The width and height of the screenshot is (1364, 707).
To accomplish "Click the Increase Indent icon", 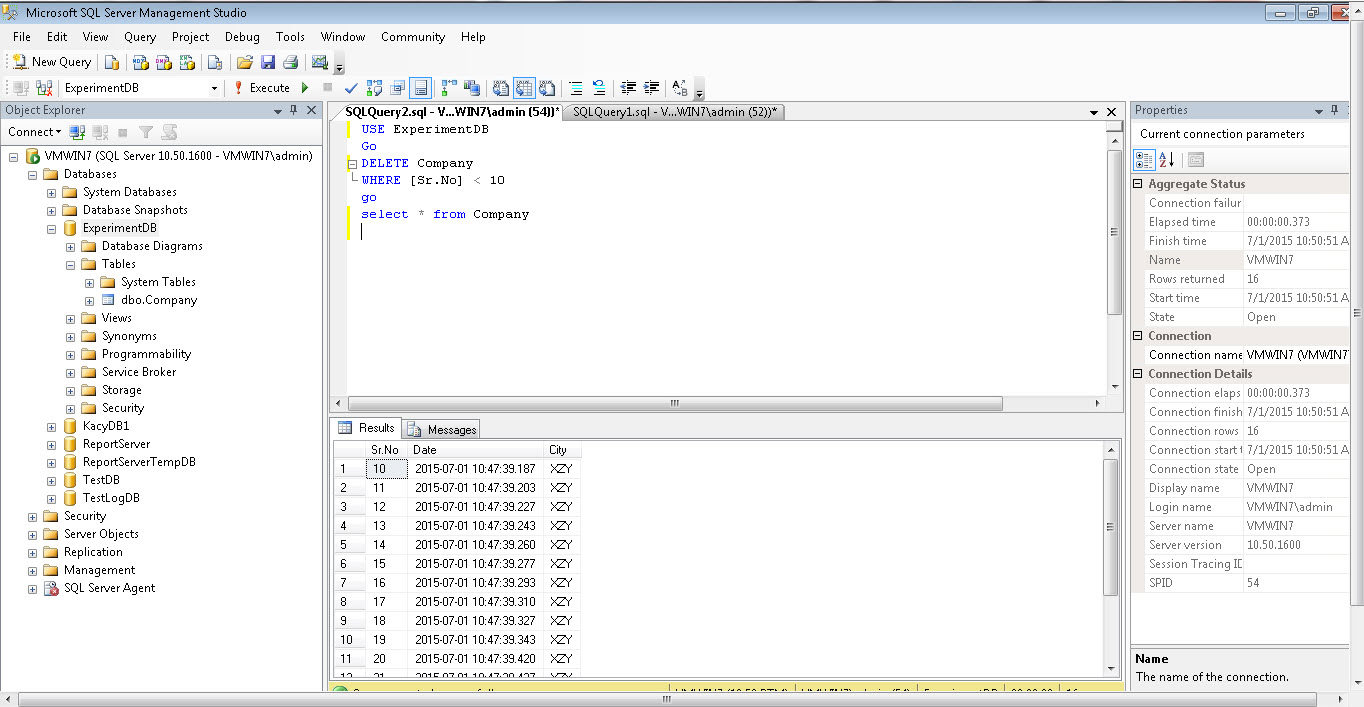I will (652, 88).
